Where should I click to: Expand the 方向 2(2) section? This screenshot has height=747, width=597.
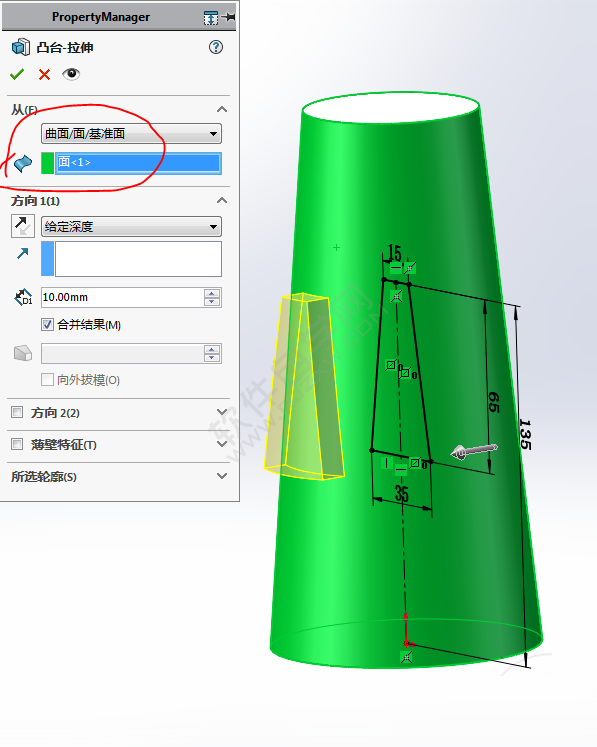coord(222,412)
